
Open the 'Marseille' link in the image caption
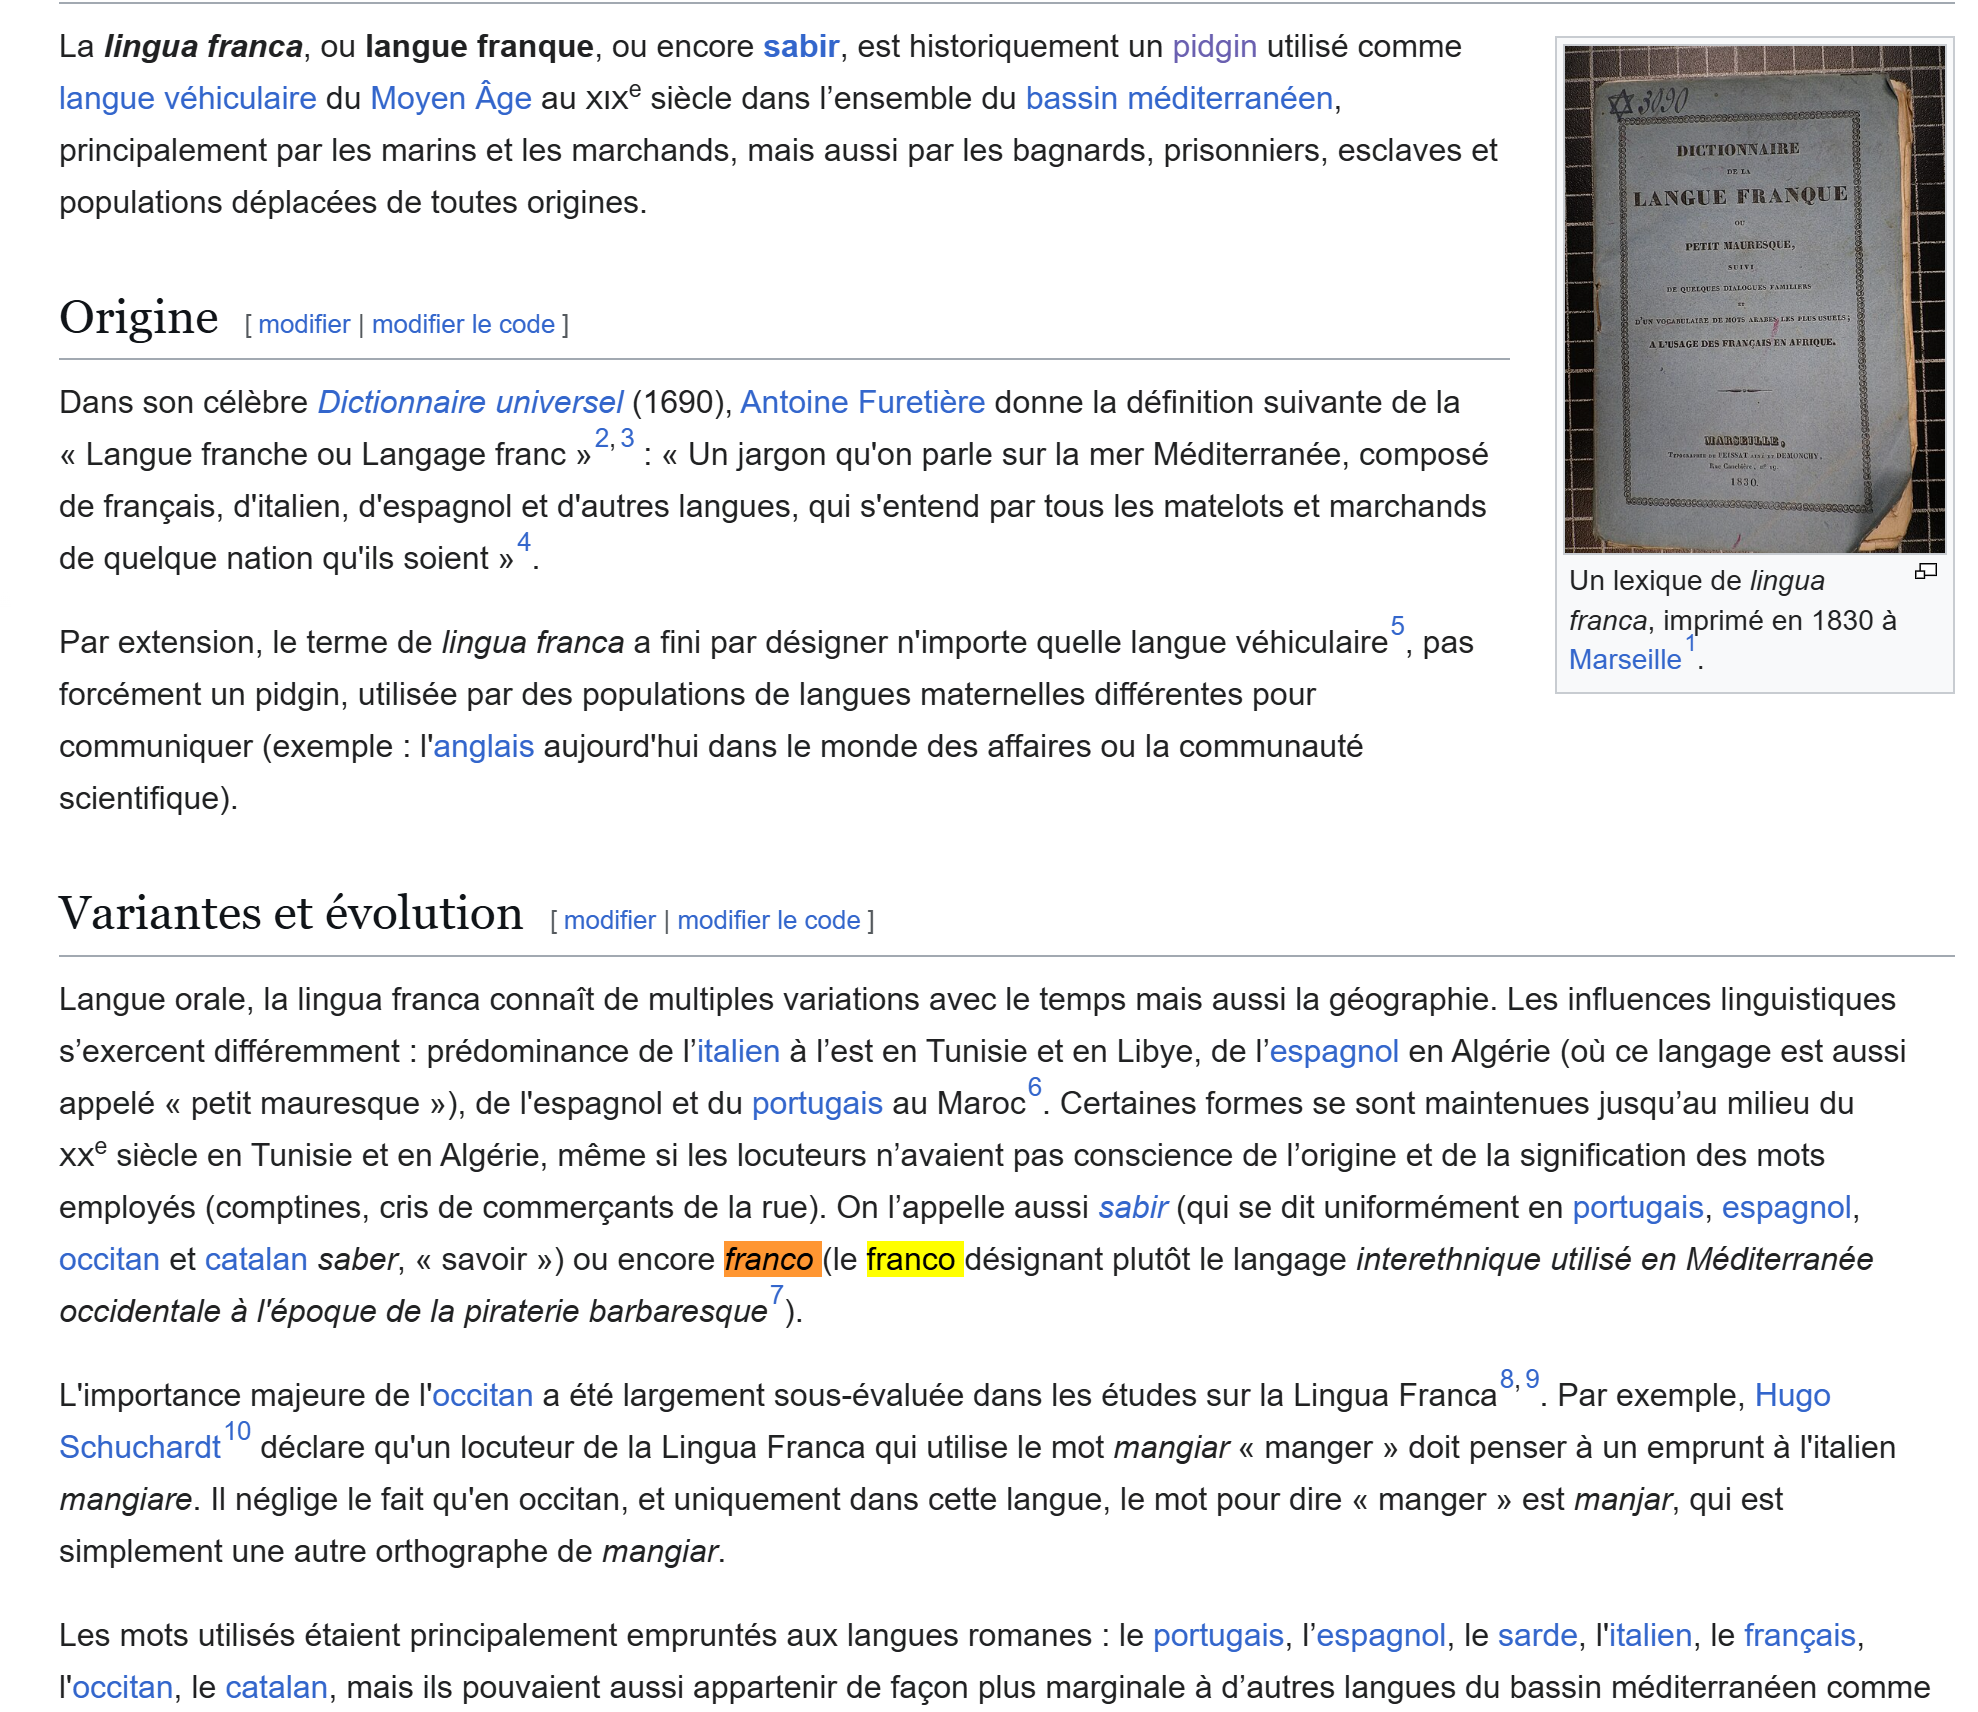(1625, 660)
